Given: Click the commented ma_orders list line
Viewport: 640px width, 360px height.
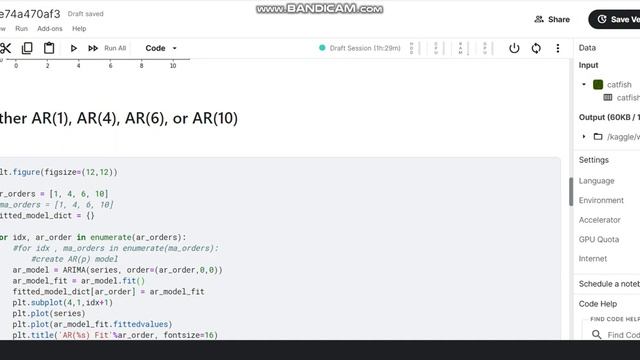Looking at the screenshot, I should coord(56,205).
